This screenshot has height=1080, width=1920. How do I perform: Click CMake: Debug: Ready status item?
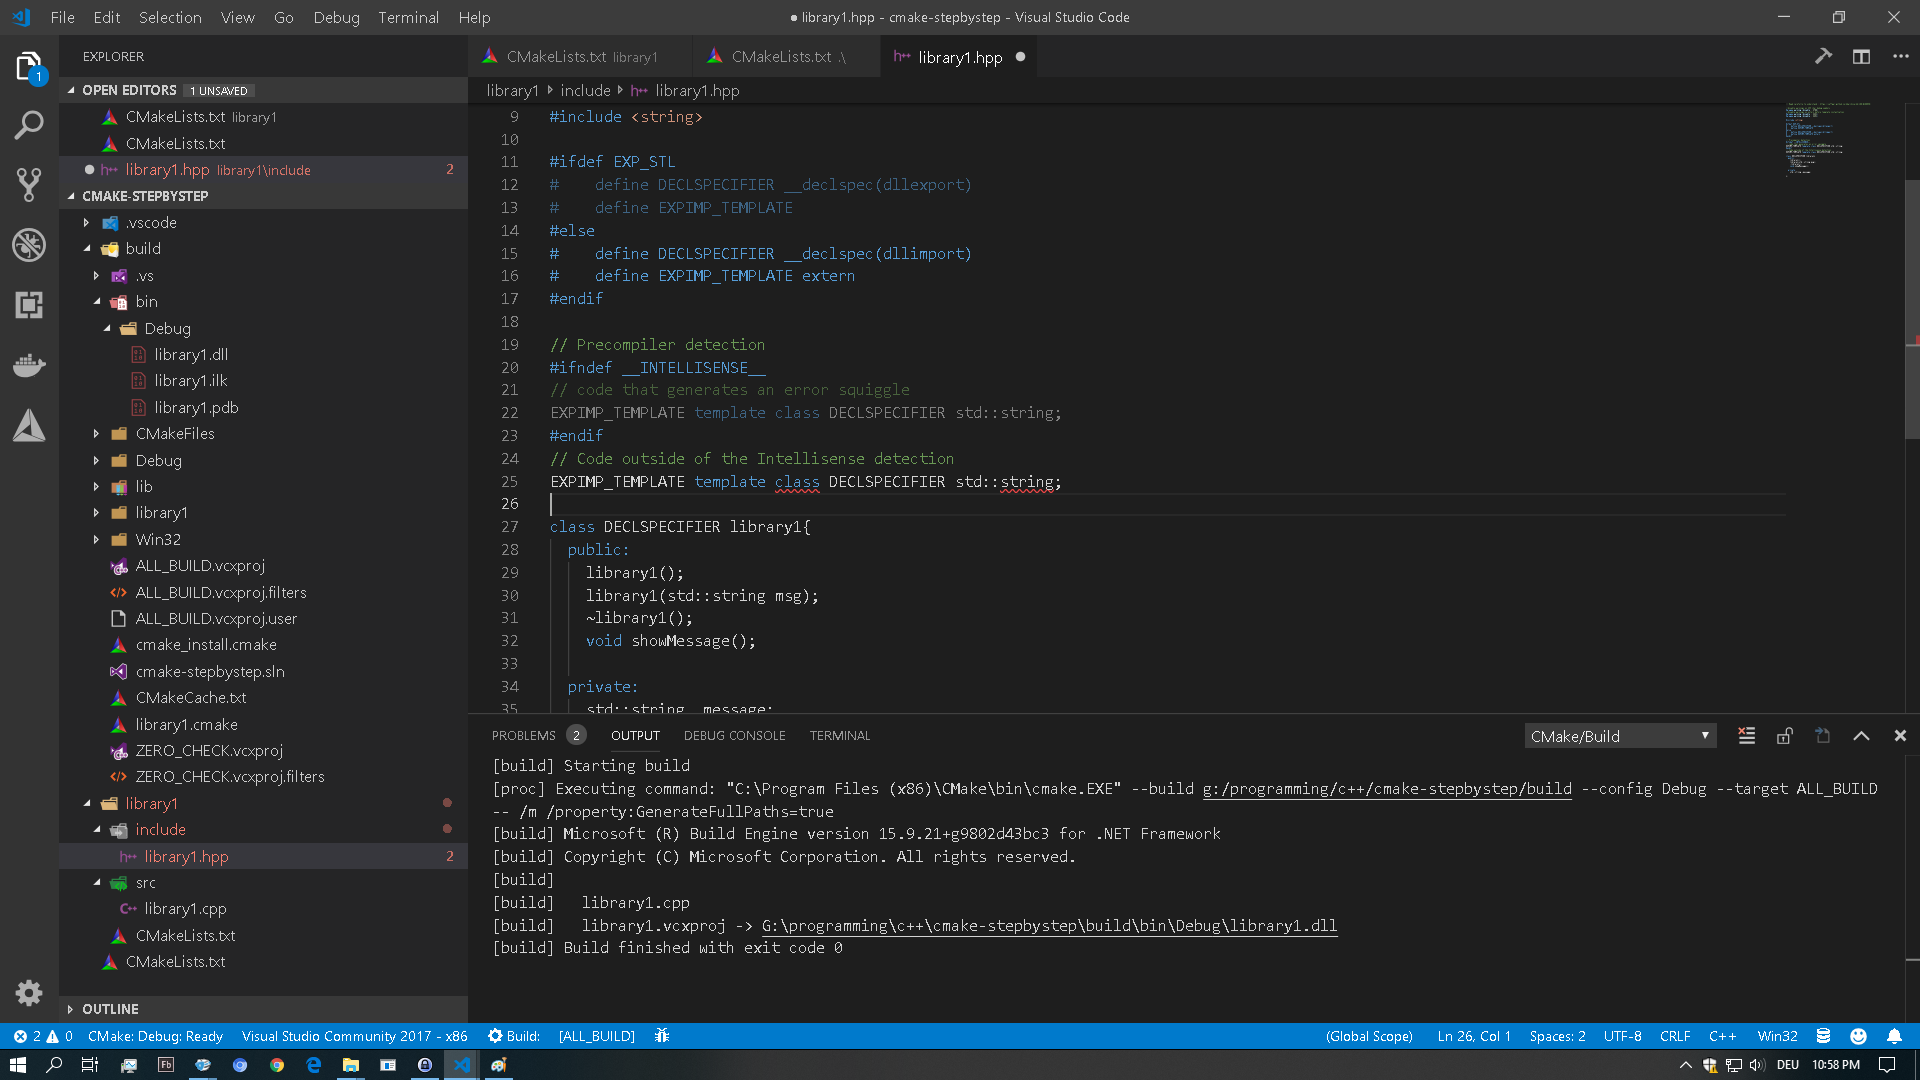[155, 1036]
